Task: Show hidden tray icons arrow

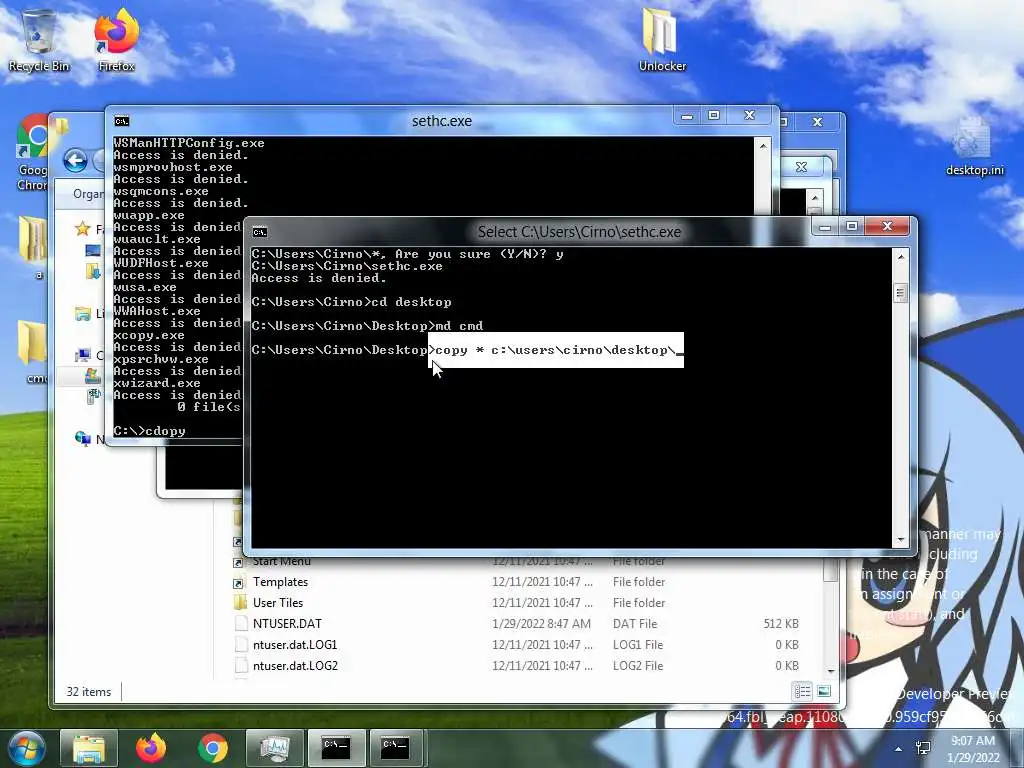Action: coord(899,748)
